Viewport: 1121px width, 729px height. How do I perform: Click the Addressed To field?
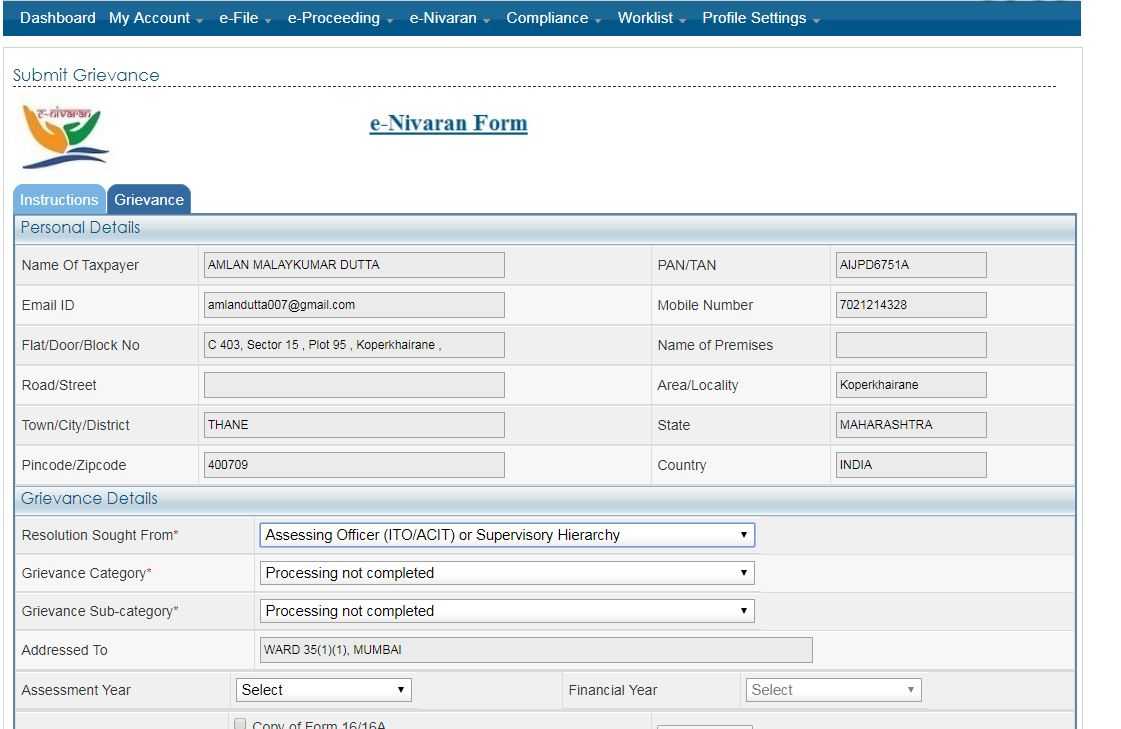point(536,650)
